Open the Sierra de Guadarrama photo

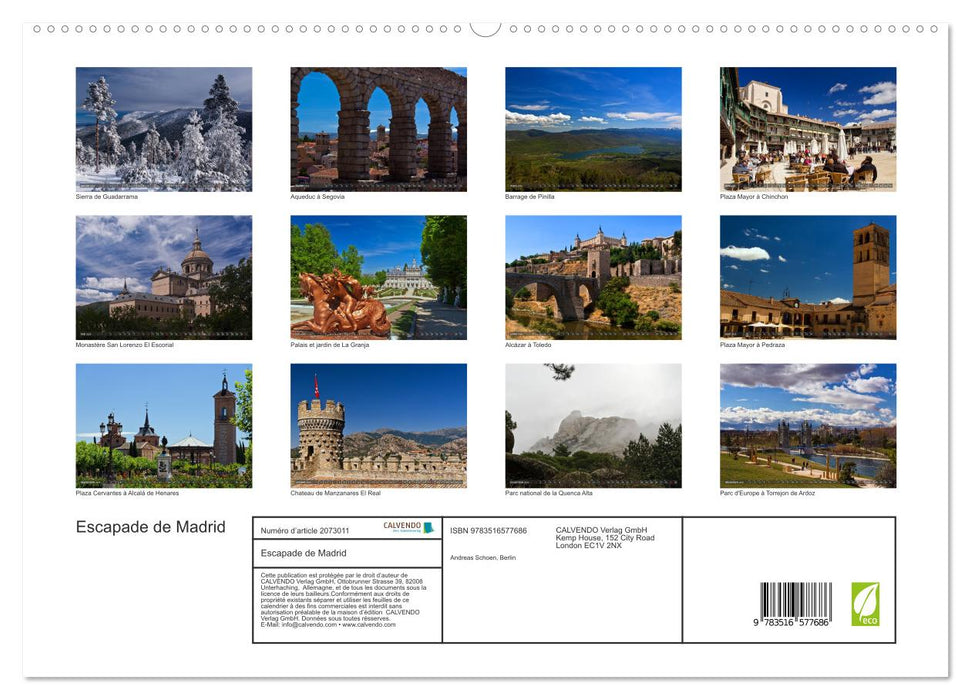(x=163, y=128)
